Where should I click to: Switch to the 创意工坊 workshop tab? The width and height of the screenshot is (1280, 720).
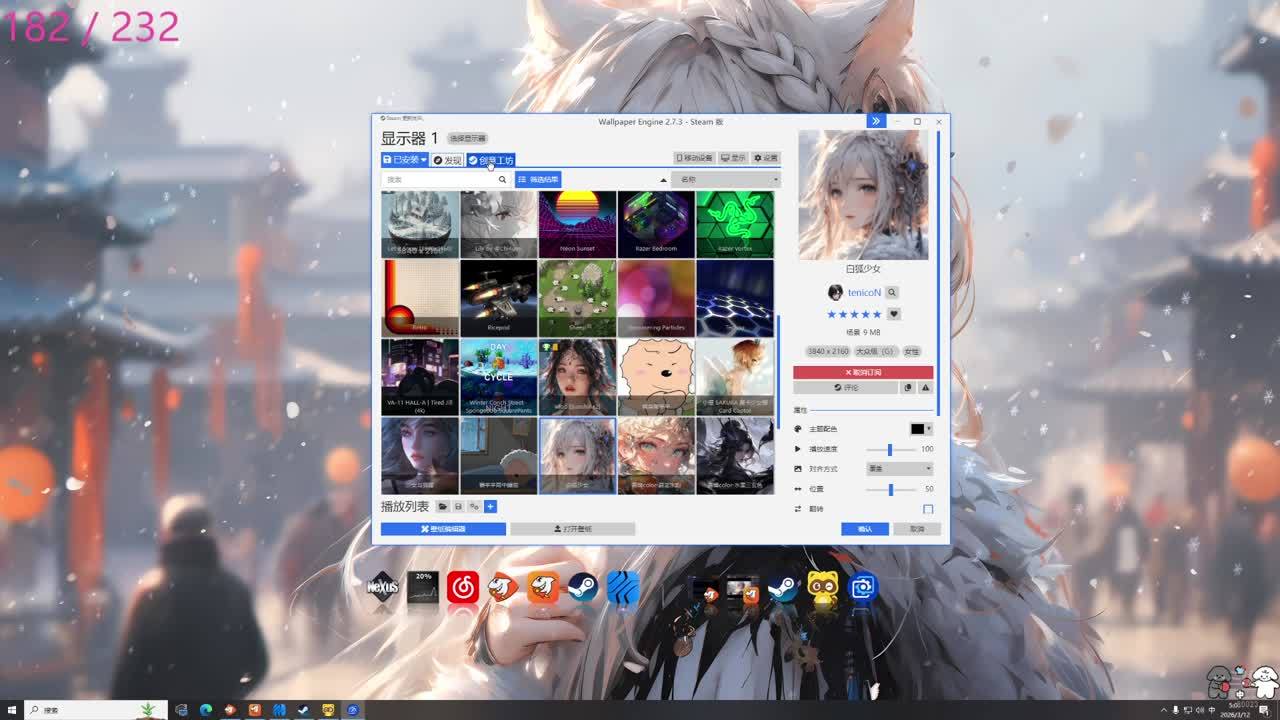490,160
